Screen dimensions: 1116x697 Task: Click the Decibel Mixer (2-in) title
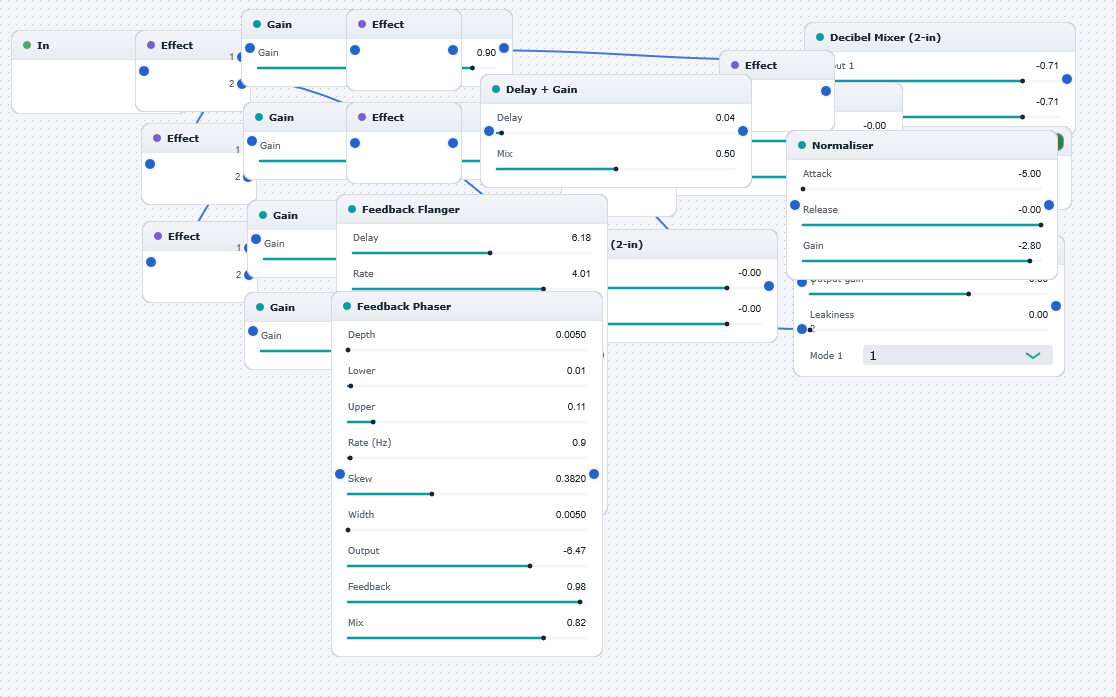[885, 38]
